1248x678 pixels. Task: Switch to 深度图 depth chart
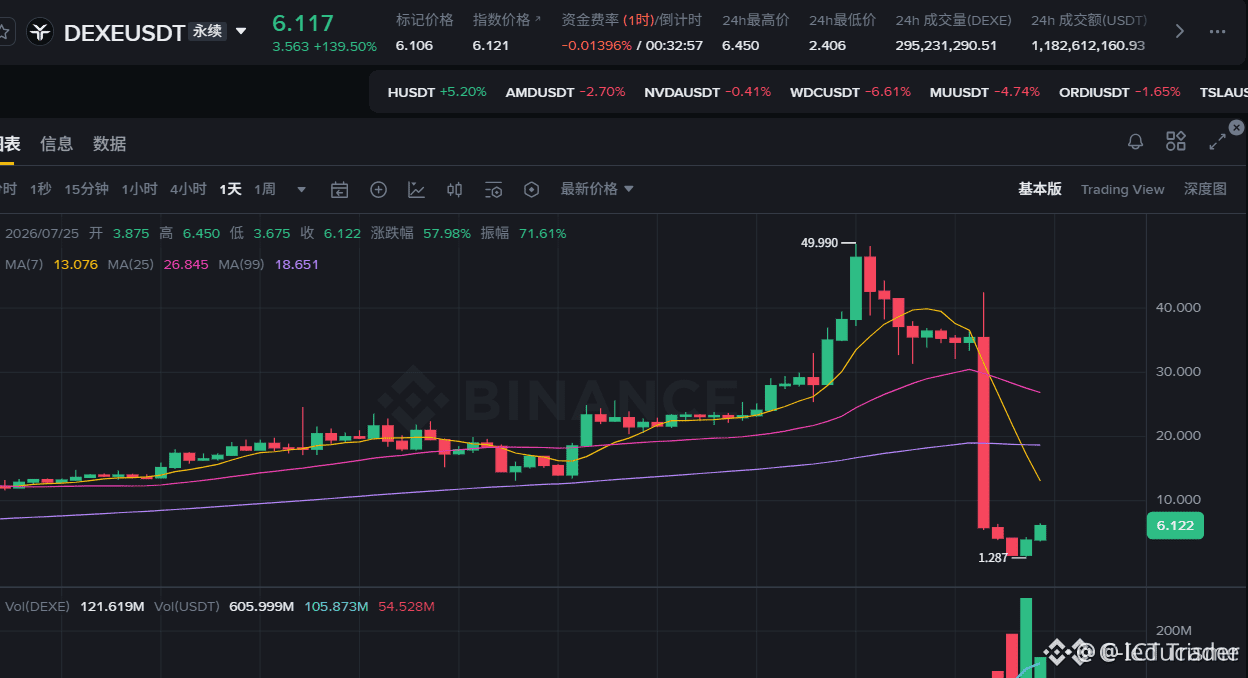pos(1205,189)
